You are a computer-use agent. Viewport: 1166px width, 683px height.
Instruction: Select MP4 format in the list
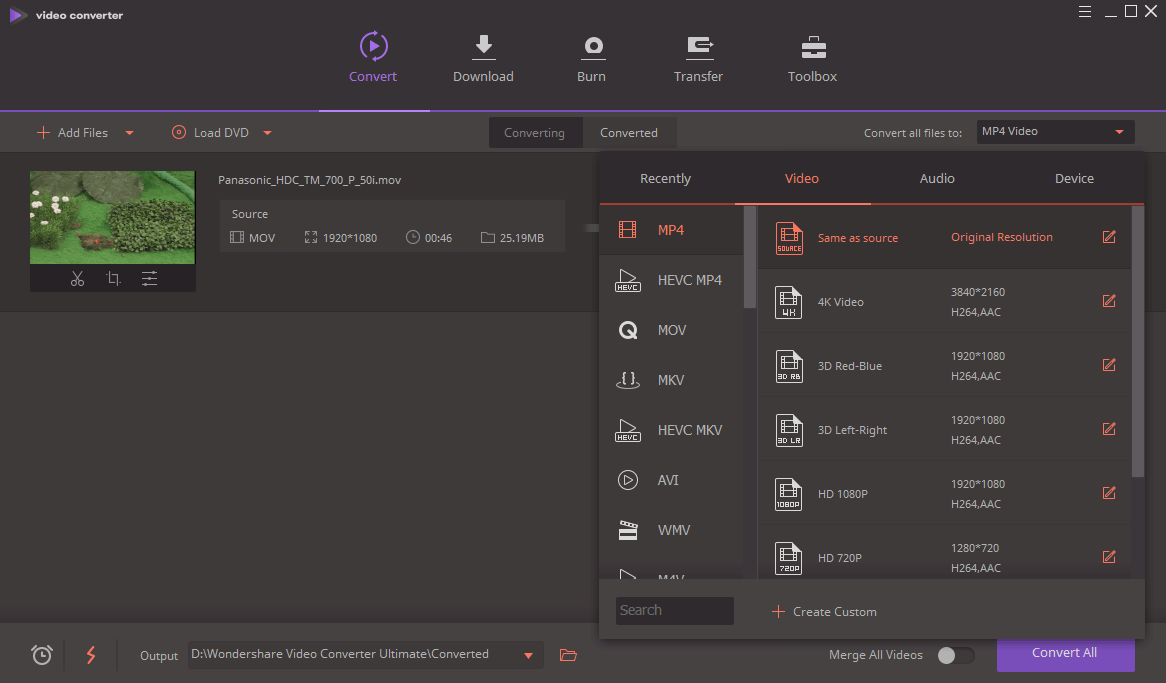(671, 230)
